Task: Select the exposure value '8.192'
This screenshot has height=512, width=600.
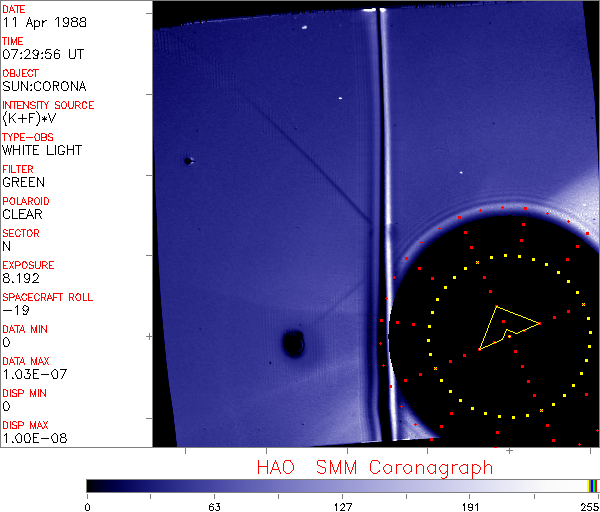Action: click(20, 279)
